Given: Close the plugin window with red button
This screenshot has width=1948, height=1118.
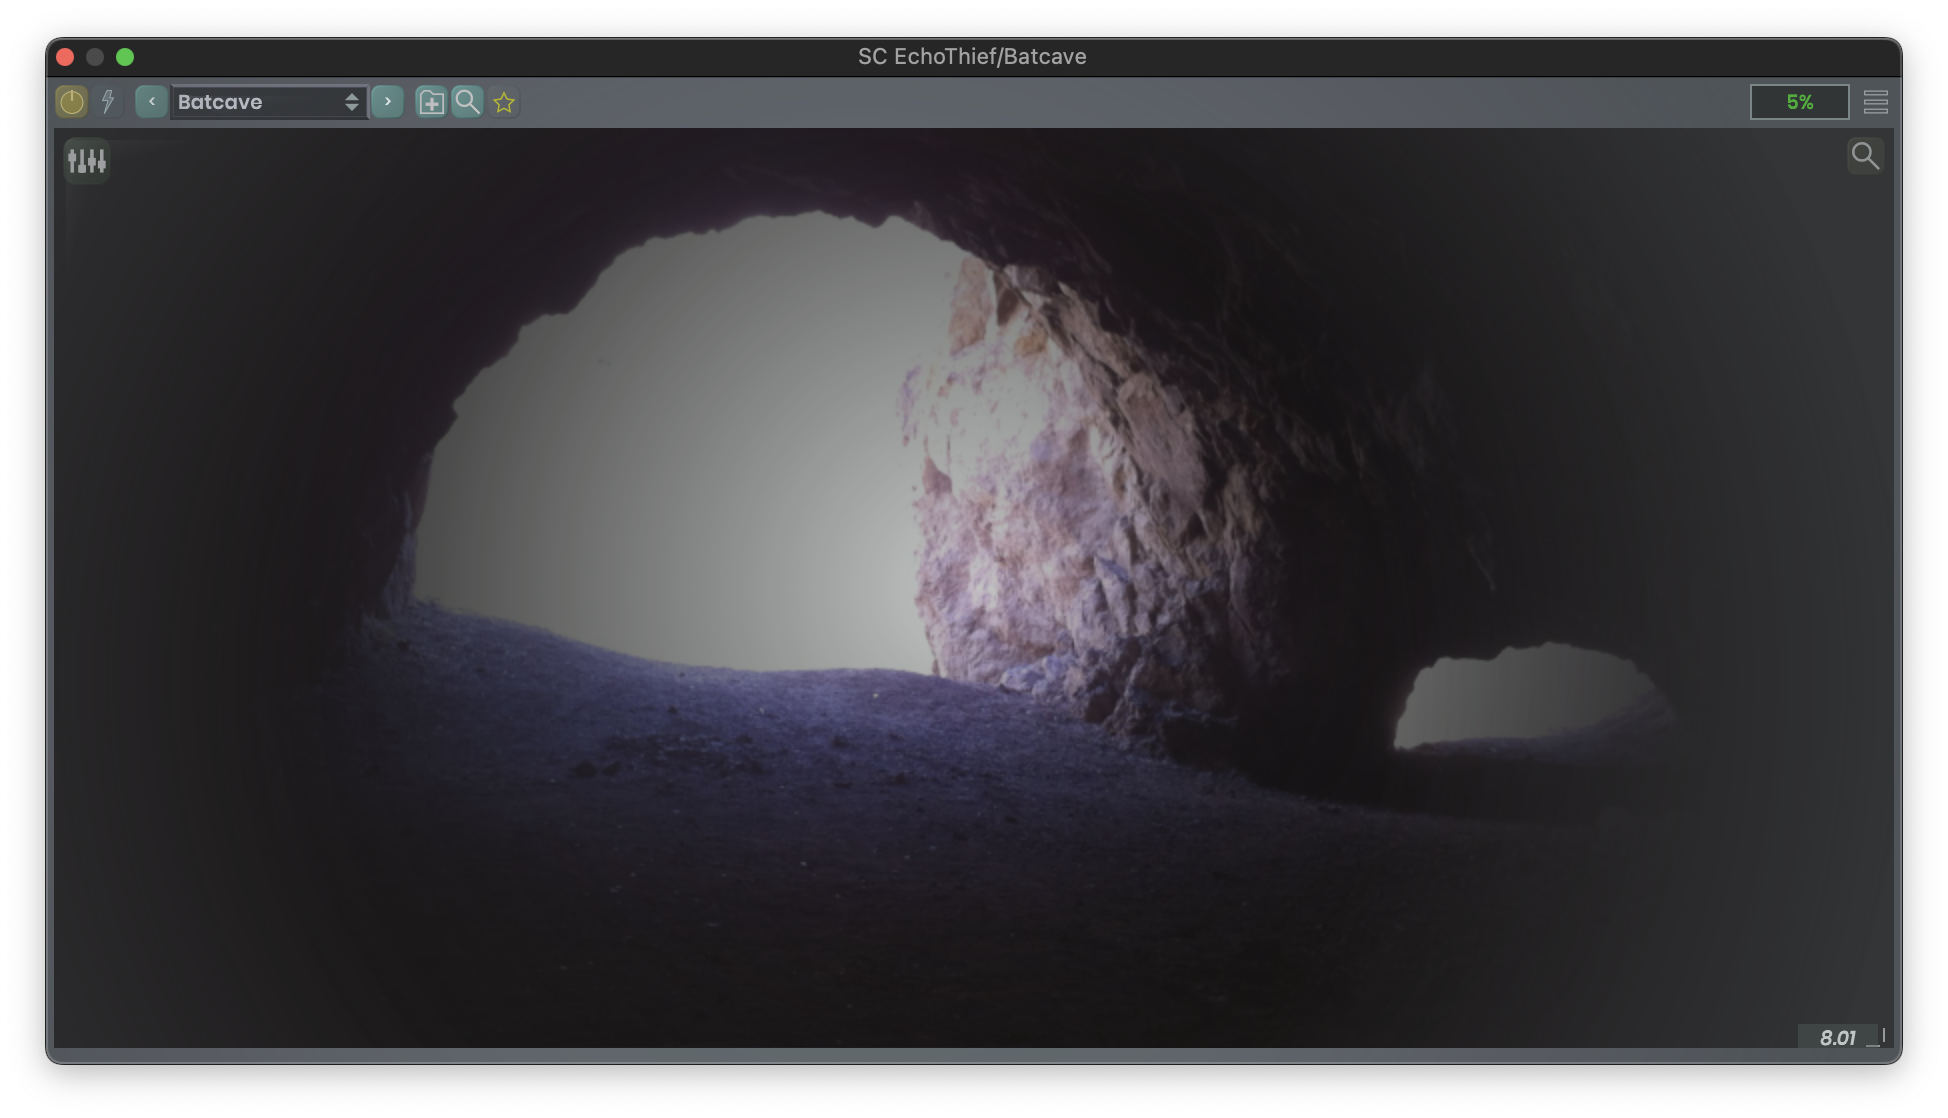Looking at the screenshot, I should pyautogui.click(x=65, y=57).
